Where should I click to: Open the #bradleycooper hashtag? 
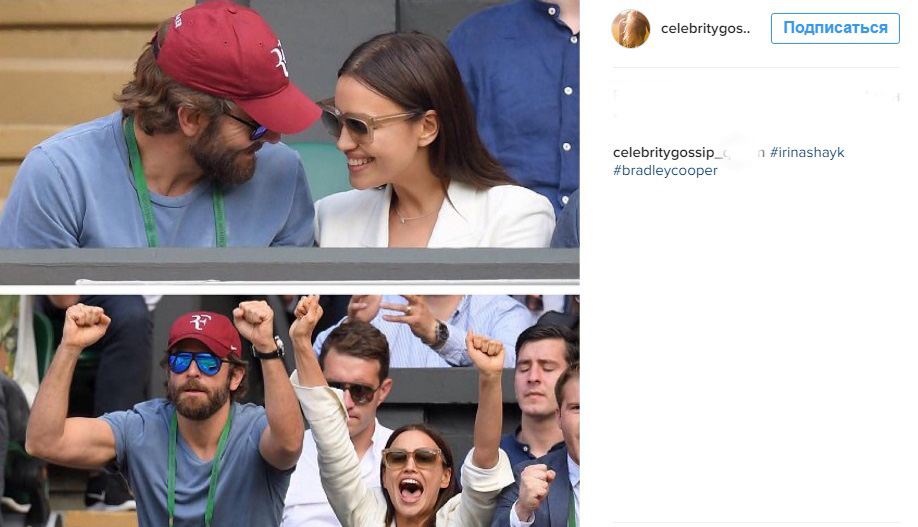[x=665, y=171]
